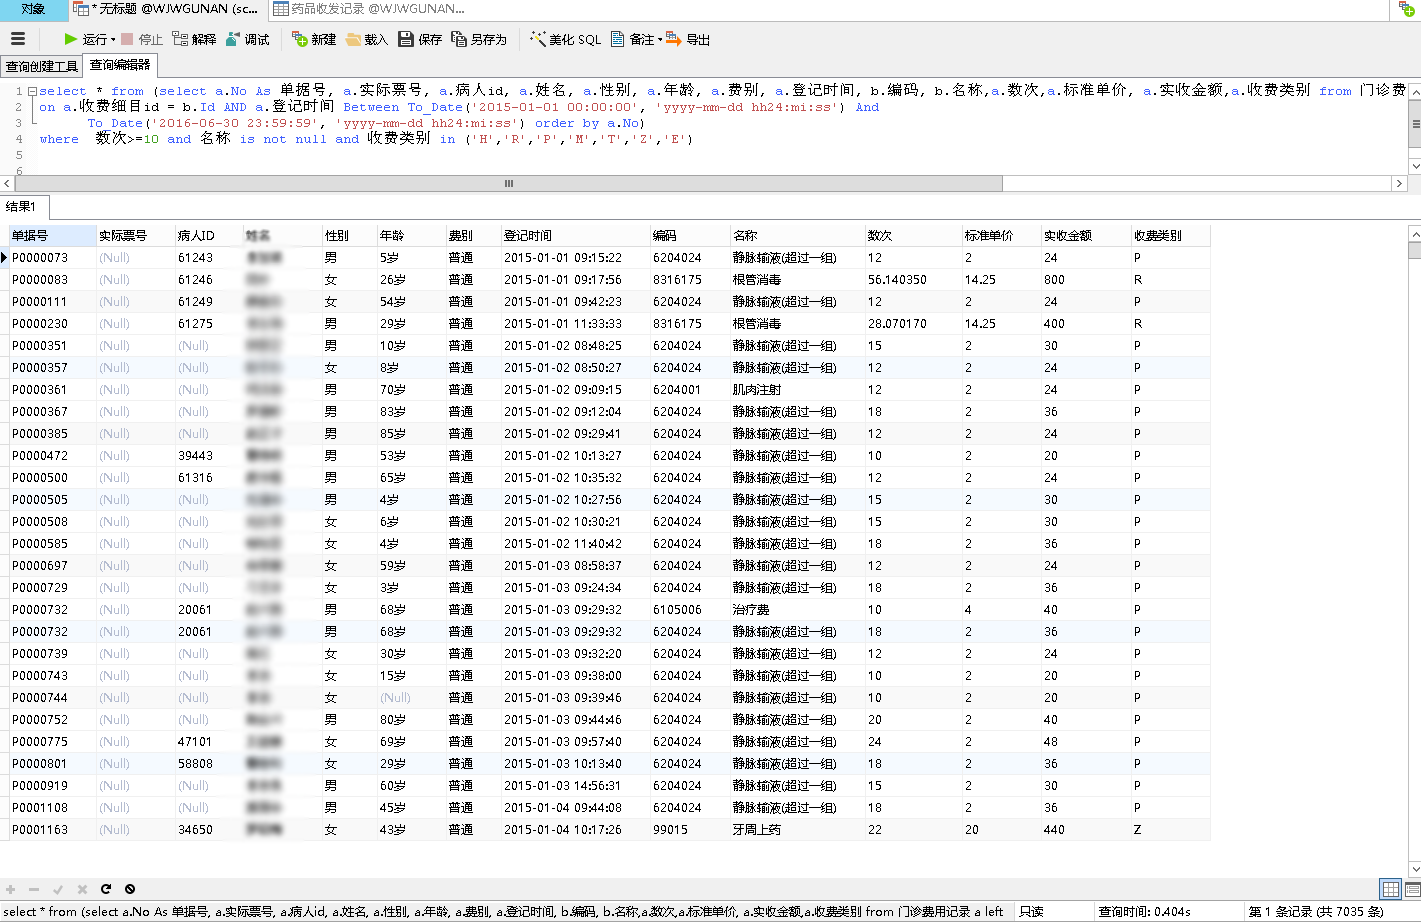Viewport: 1421px width, 922px height.
Task: Open the hamburger menu in toolbar
Action: pyautogui.click(x=18, y=39)
